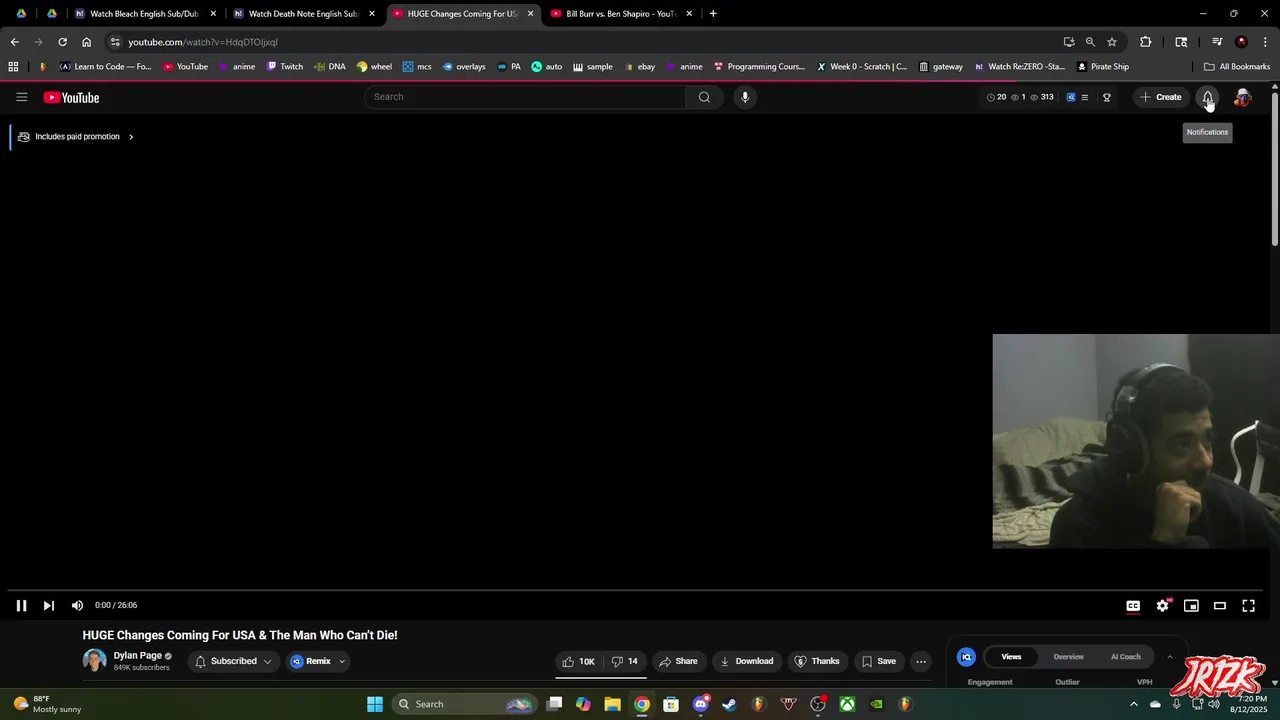This screenshot has width=1280, height=720.
Task: Go back in browser history
Action: [14, 42]
